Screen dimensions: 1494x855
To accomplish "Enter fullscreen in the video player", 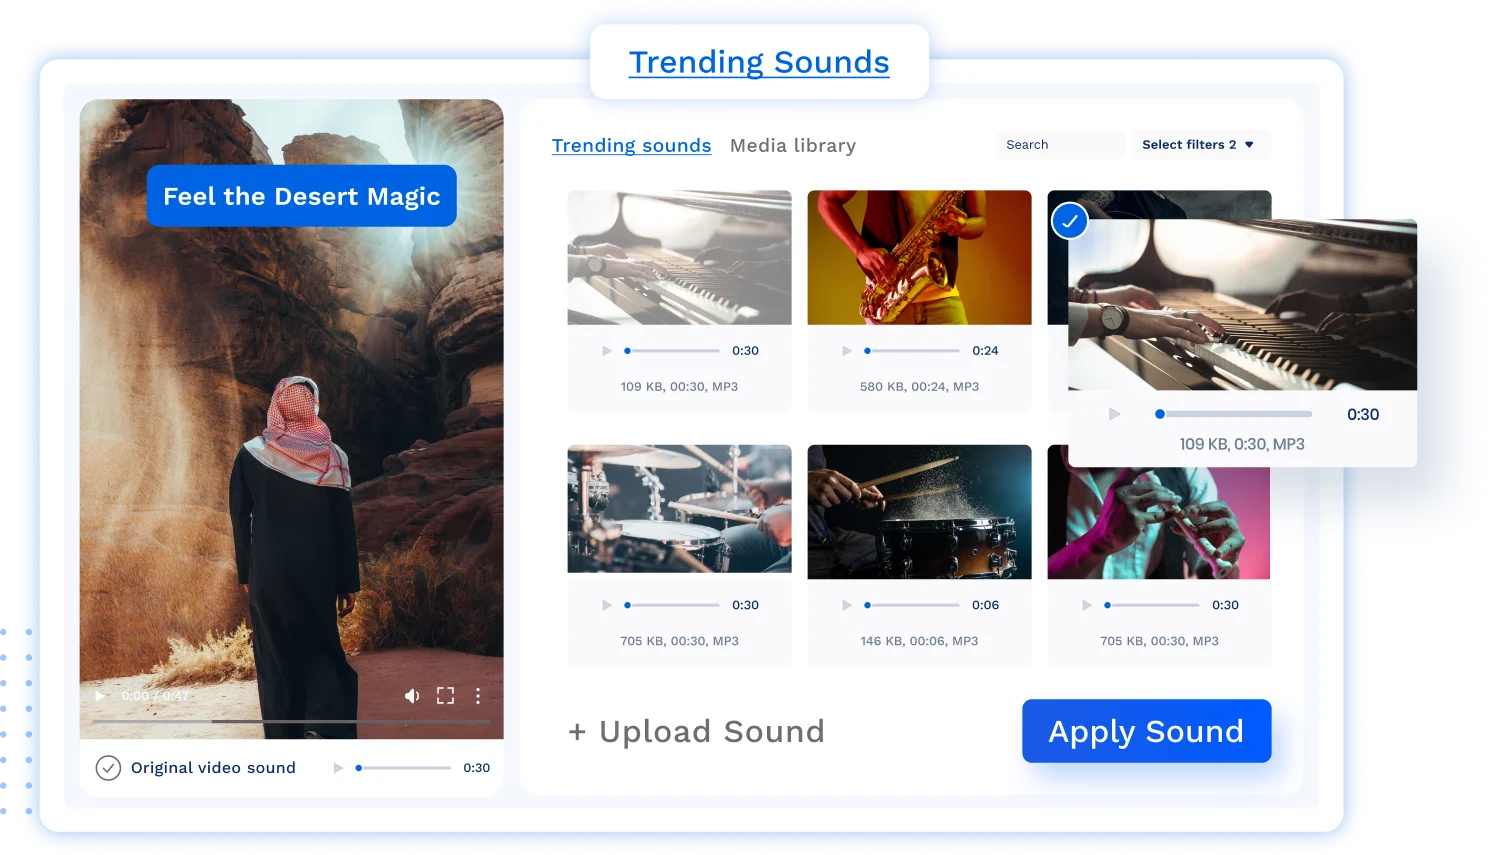I will [445, 695].
